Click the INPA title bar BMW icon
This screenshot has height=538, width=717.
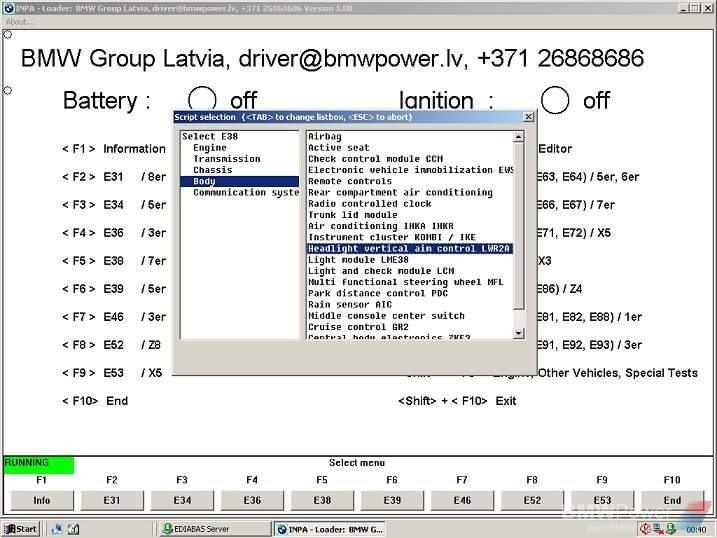pyautogui.click(x=9, y=8)
